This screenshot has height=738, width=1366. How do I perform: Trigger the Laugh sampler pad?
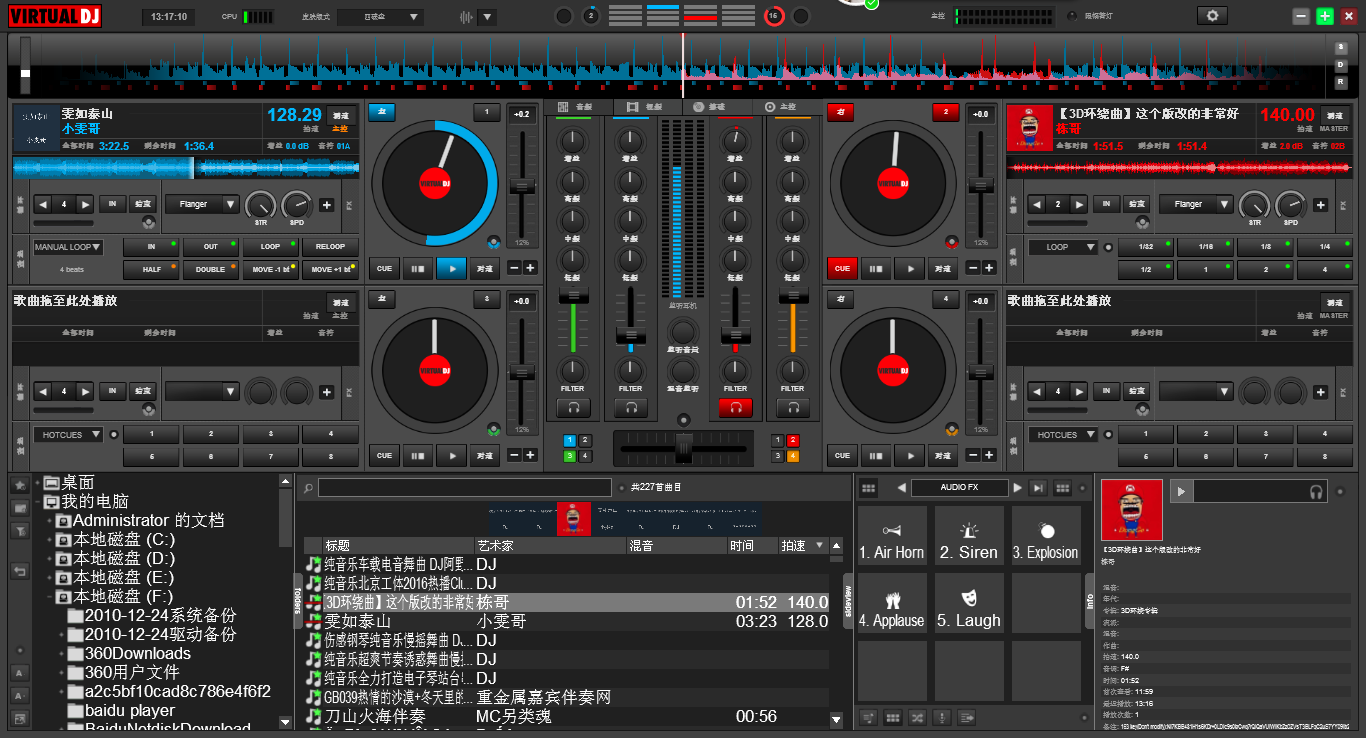point(968,602)
